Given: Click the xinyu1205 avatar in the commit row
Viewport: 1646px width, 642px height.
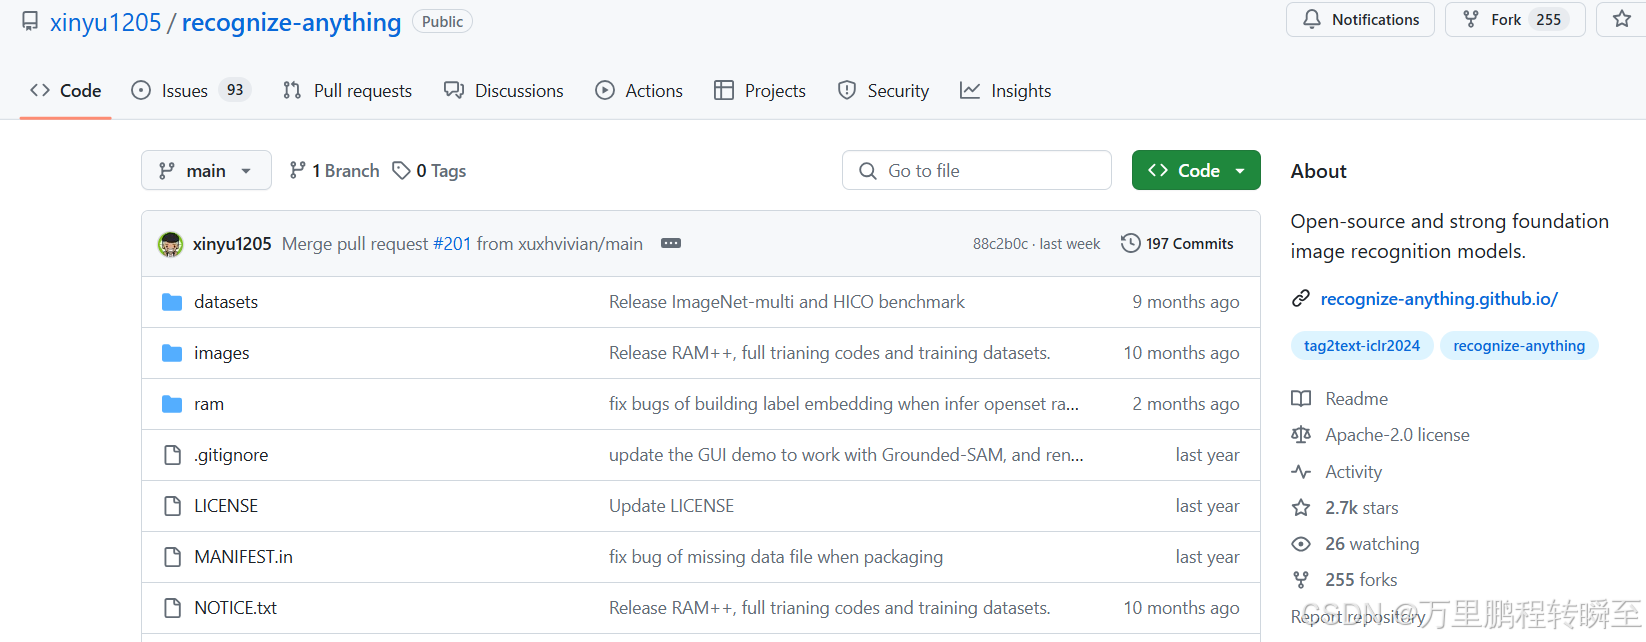Looking at the screenshot, I should (x=171, y=244).
